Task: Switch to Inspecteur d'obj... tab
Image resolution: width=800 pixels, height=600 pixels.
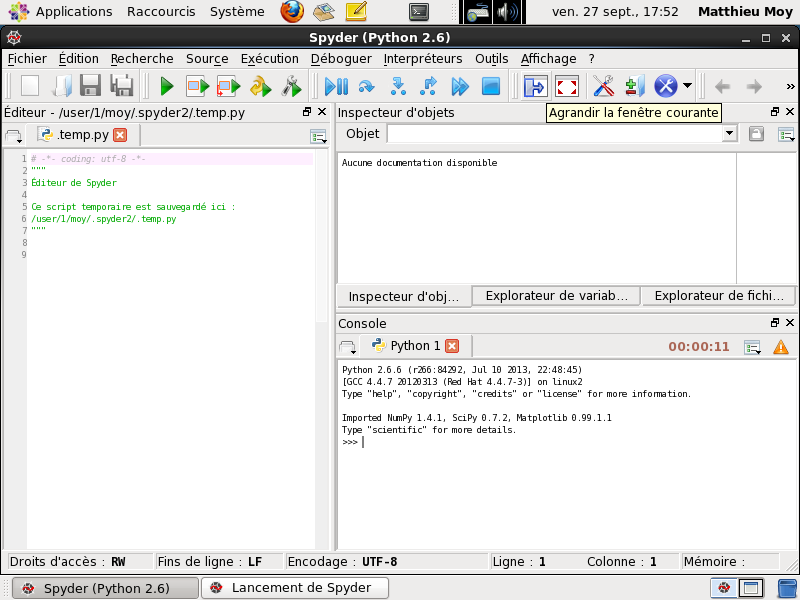Action: (404, 296)
